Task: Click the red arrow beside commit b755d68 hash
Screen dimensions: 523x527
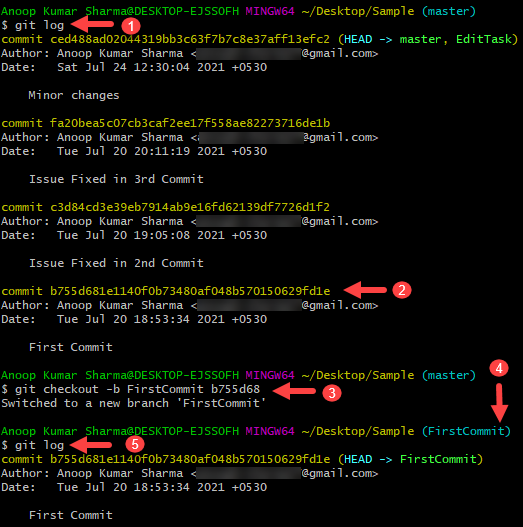Action: [x=365, y=290]
